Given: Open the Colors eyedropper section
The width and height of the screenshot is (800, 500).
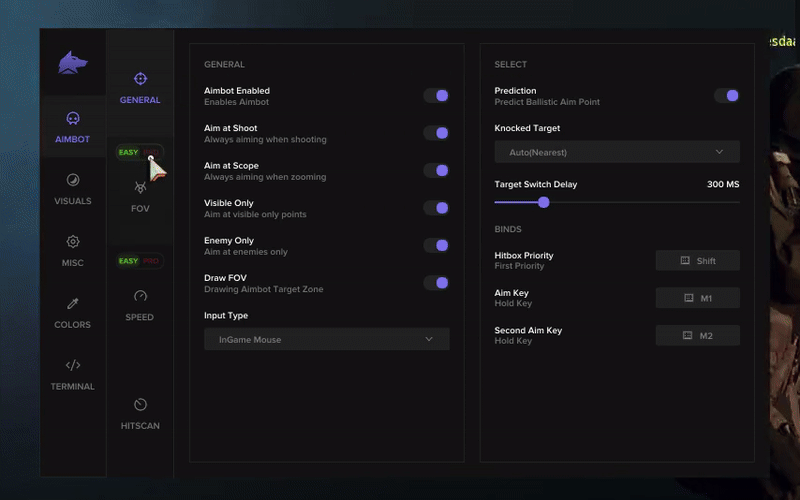Looking at the screenshot, I should tap(72, 312).
